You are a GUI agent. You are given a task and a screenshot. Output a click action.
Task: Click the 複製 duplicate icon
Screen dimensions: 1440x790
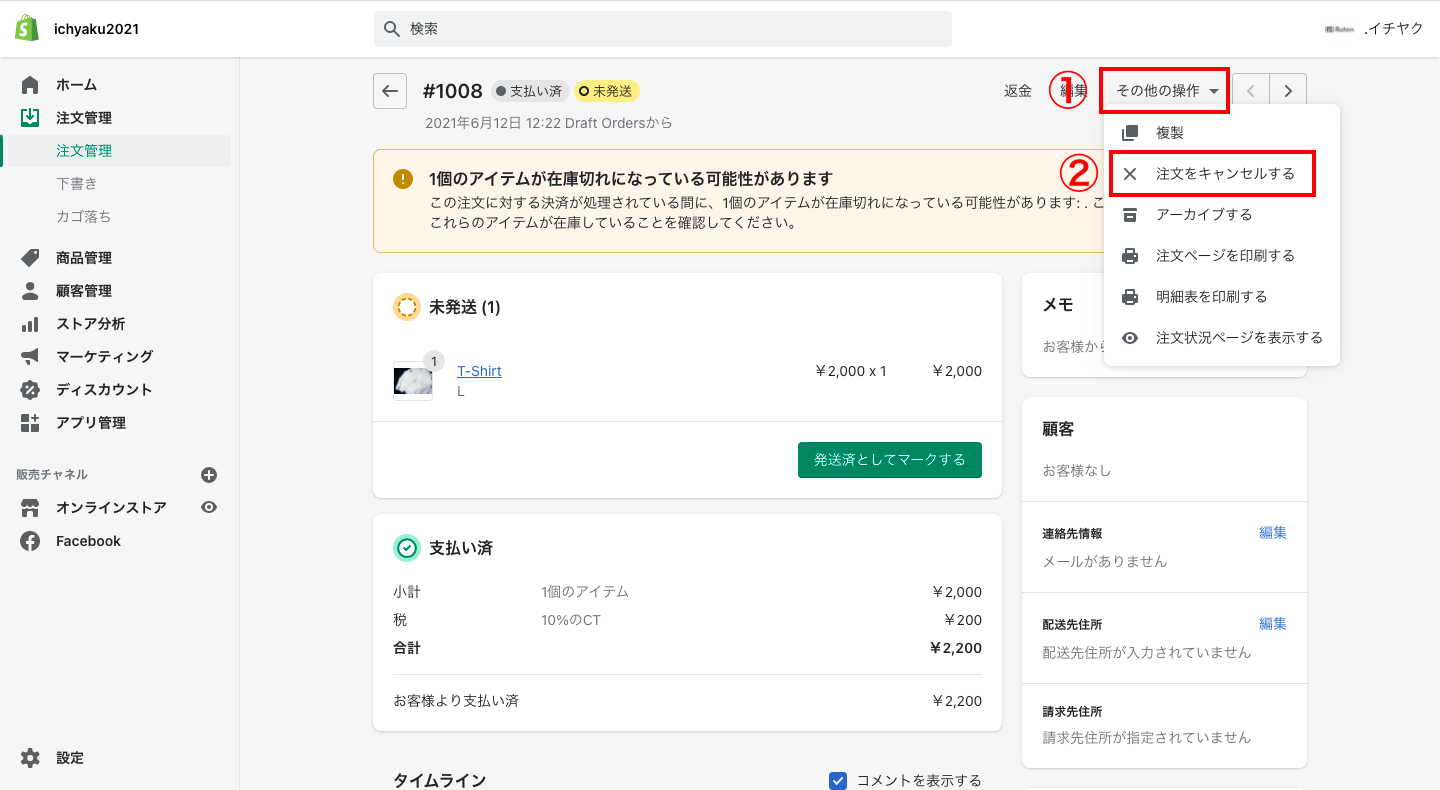1130,133
